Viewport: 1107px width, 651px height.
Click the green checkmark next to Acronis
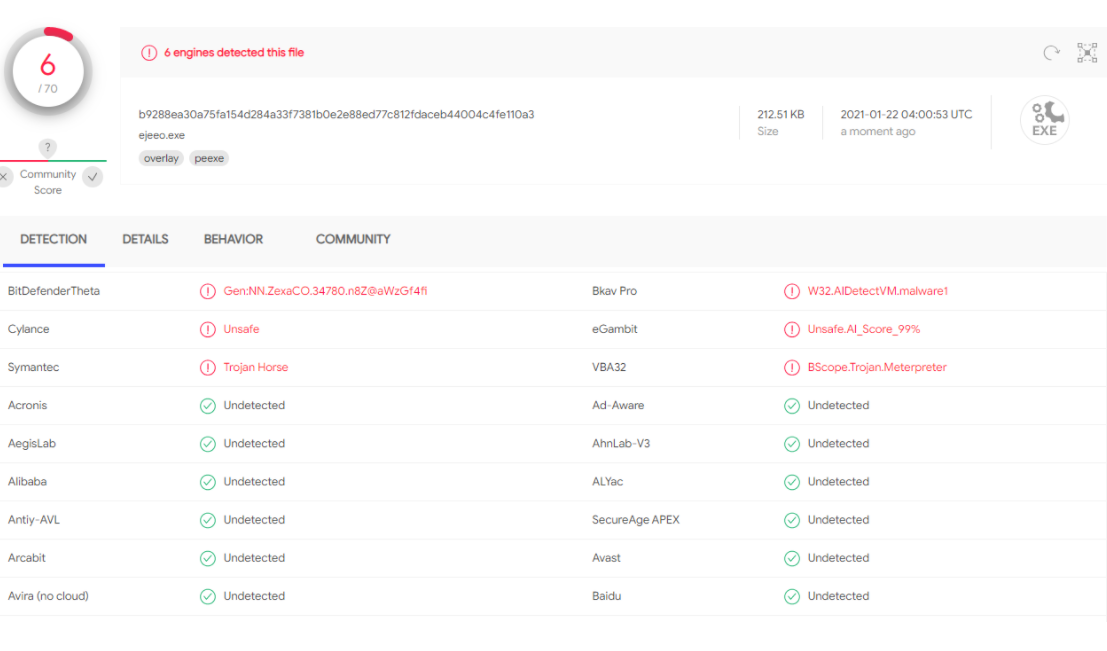click(x=208, y=405)
